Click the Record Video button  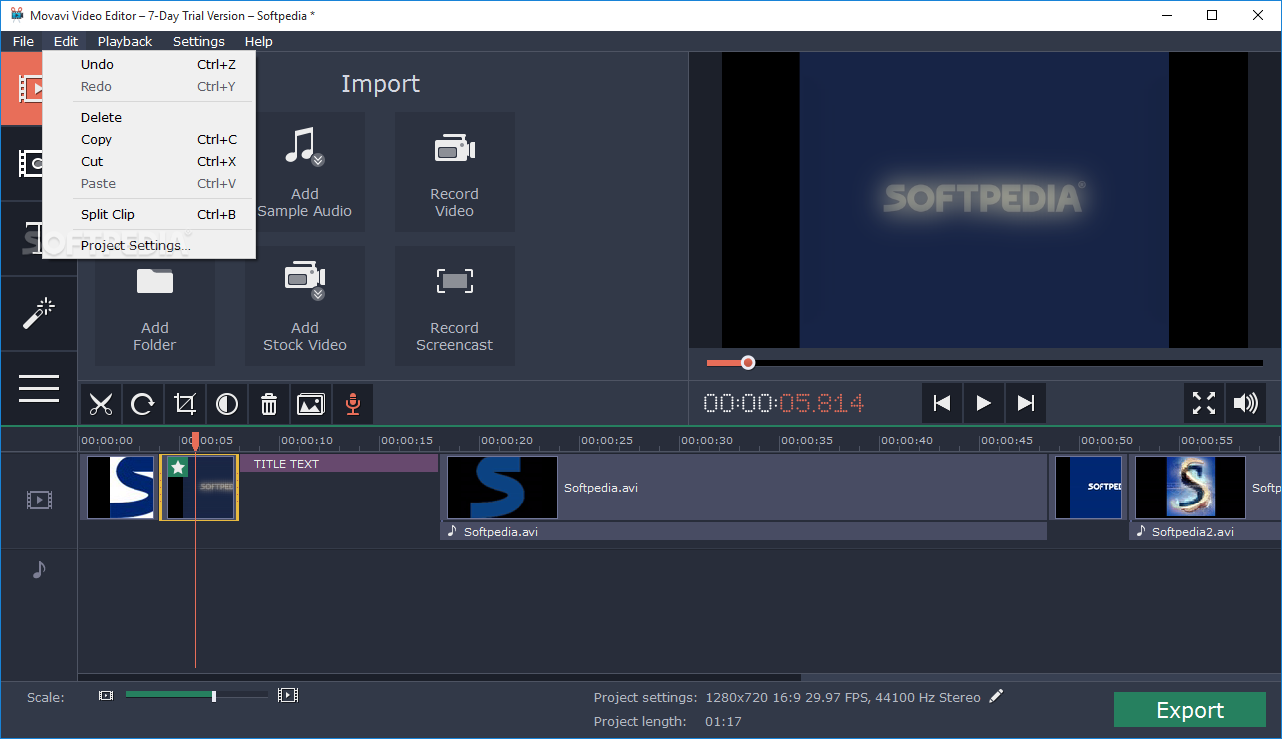coord(455,172)
